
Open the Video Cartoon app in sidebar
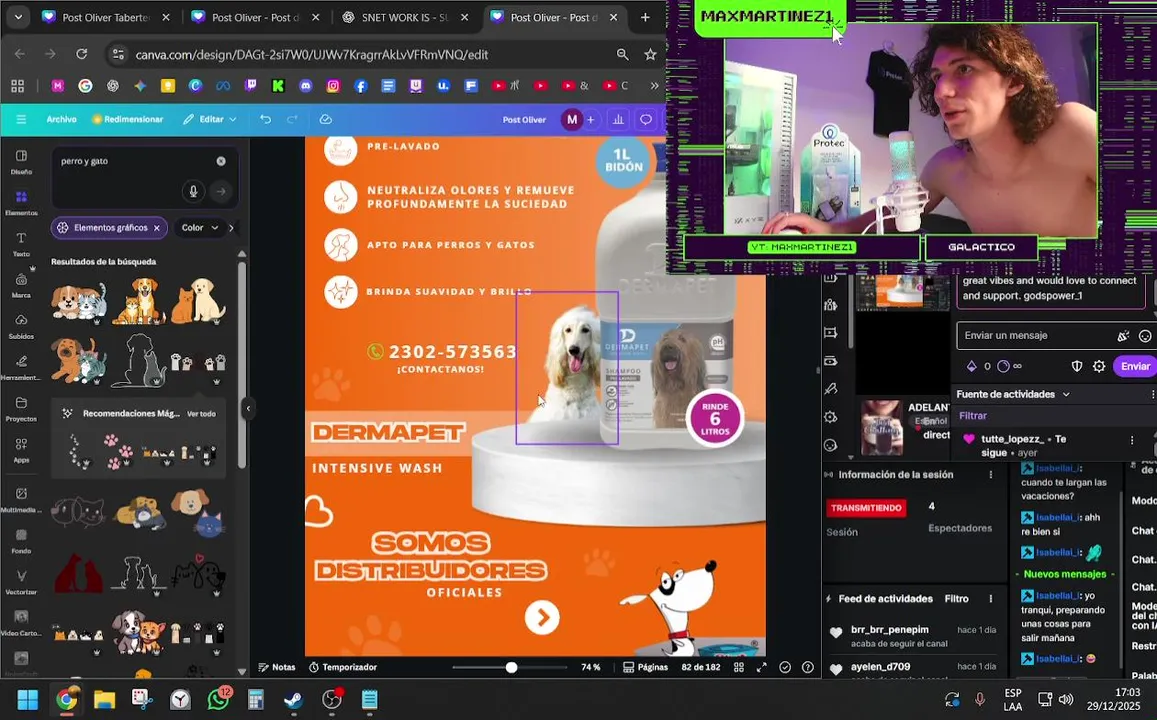21,624
